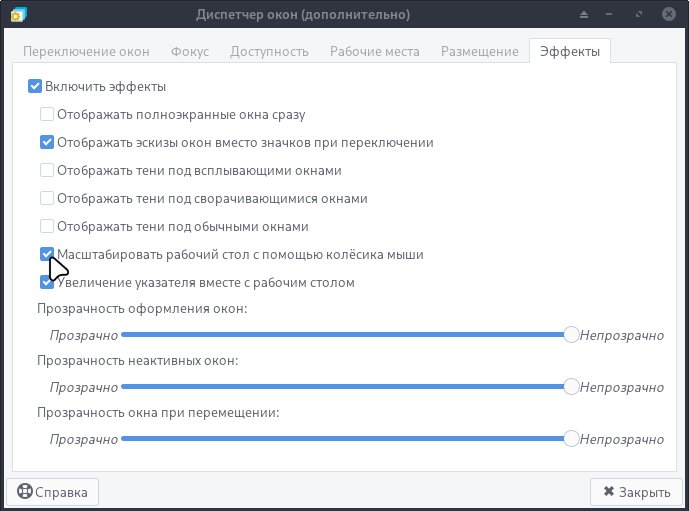The height and width of the screenshot is (511, 689).
Task: Enable 'Отображать тени под всплывающими окнами'
Action: pyautogui.click(x=47, y=171)
